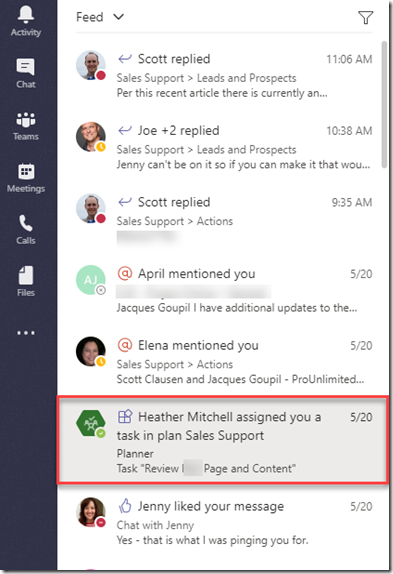
Task: Click Elena's profile picture
Action: 90,351
